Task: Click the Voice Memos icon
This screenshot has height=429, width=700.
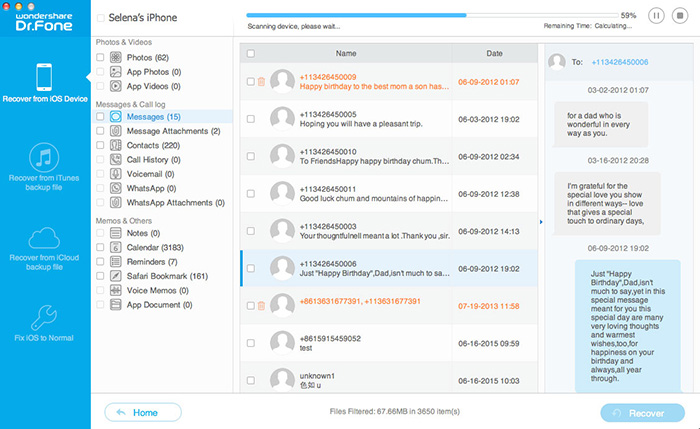Action: 116,290
